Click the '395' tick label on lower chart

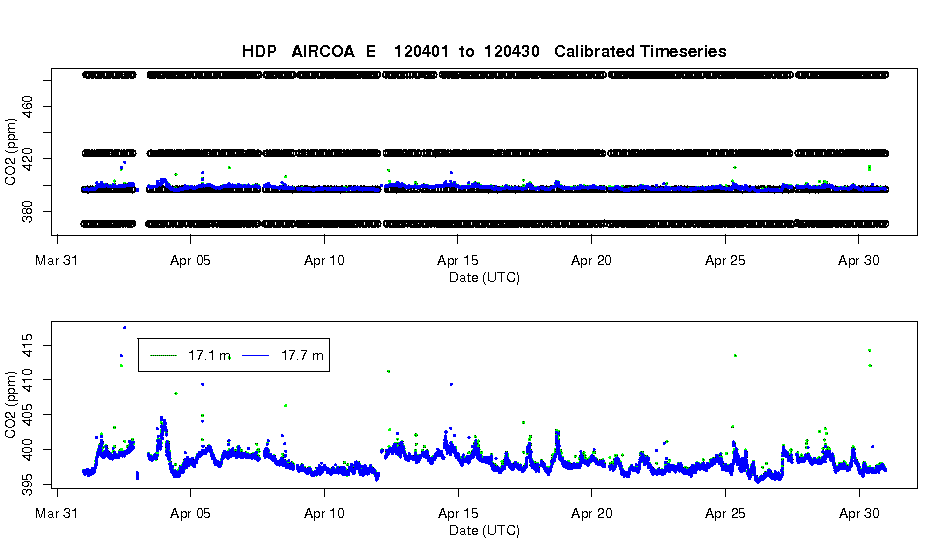(27, 484)
